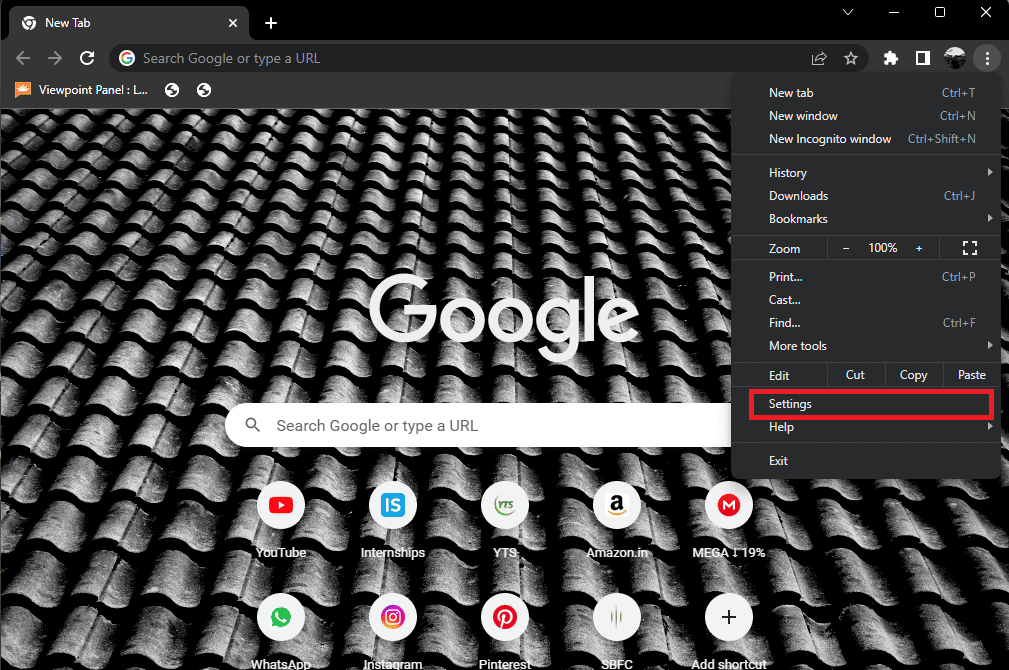Click the forward navigation arrow
Viewport: 1009px width, 670px height.
tap(55, 59)
